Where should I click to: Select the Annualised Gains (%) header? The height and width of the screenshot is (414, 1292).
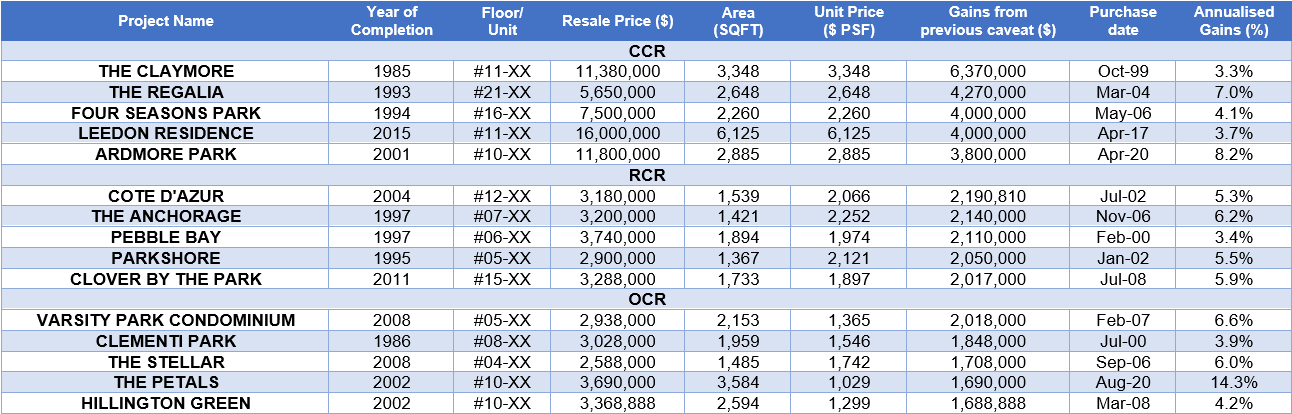coord(1234,21)
